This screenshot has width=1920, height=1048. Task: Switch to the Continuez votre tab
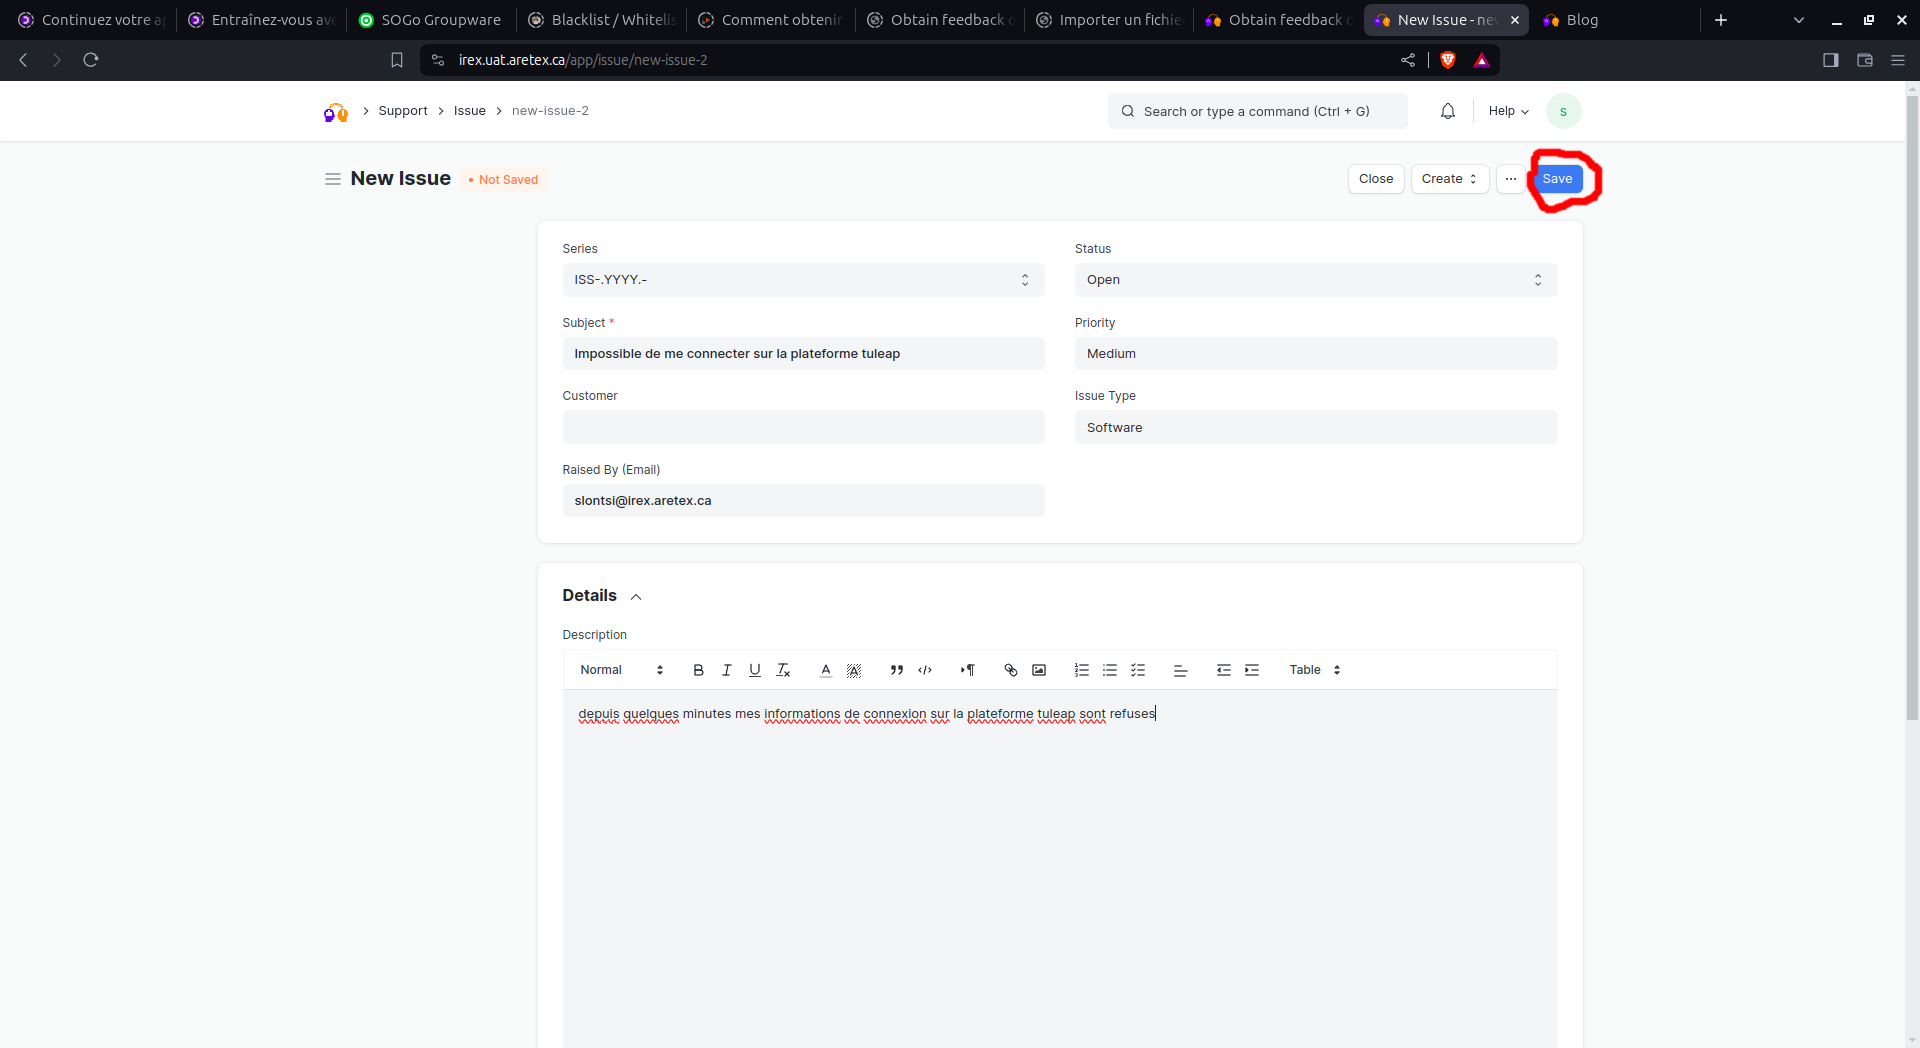(x=93, y=20)
